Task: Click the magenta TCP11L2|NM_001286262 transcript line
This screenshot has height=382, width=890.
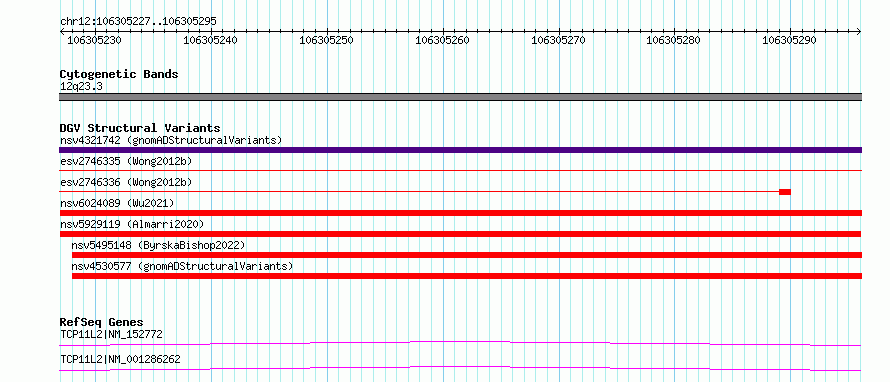Action: click(x=460, y=368)
